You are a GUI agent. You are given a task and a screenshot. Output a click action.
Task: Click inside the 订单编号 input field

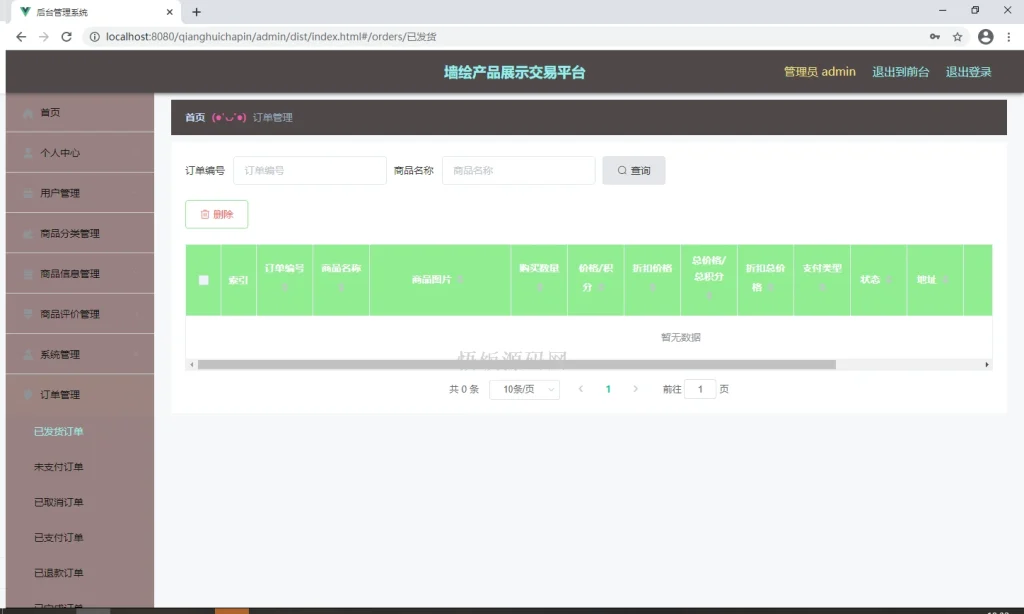click(x=309, y=170)
